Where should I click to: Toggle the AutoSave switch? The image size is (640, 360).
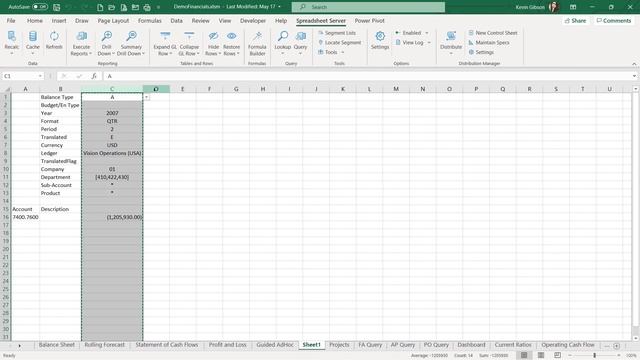pos(40,7)
